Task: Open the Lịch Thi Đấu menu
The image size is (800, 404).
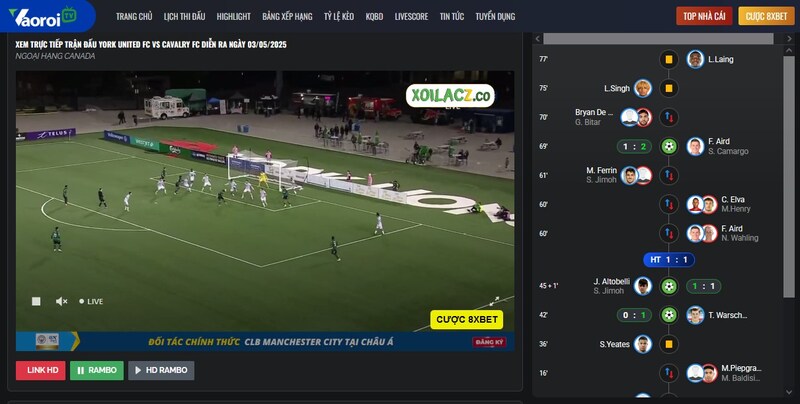Action: coord(184,16)
